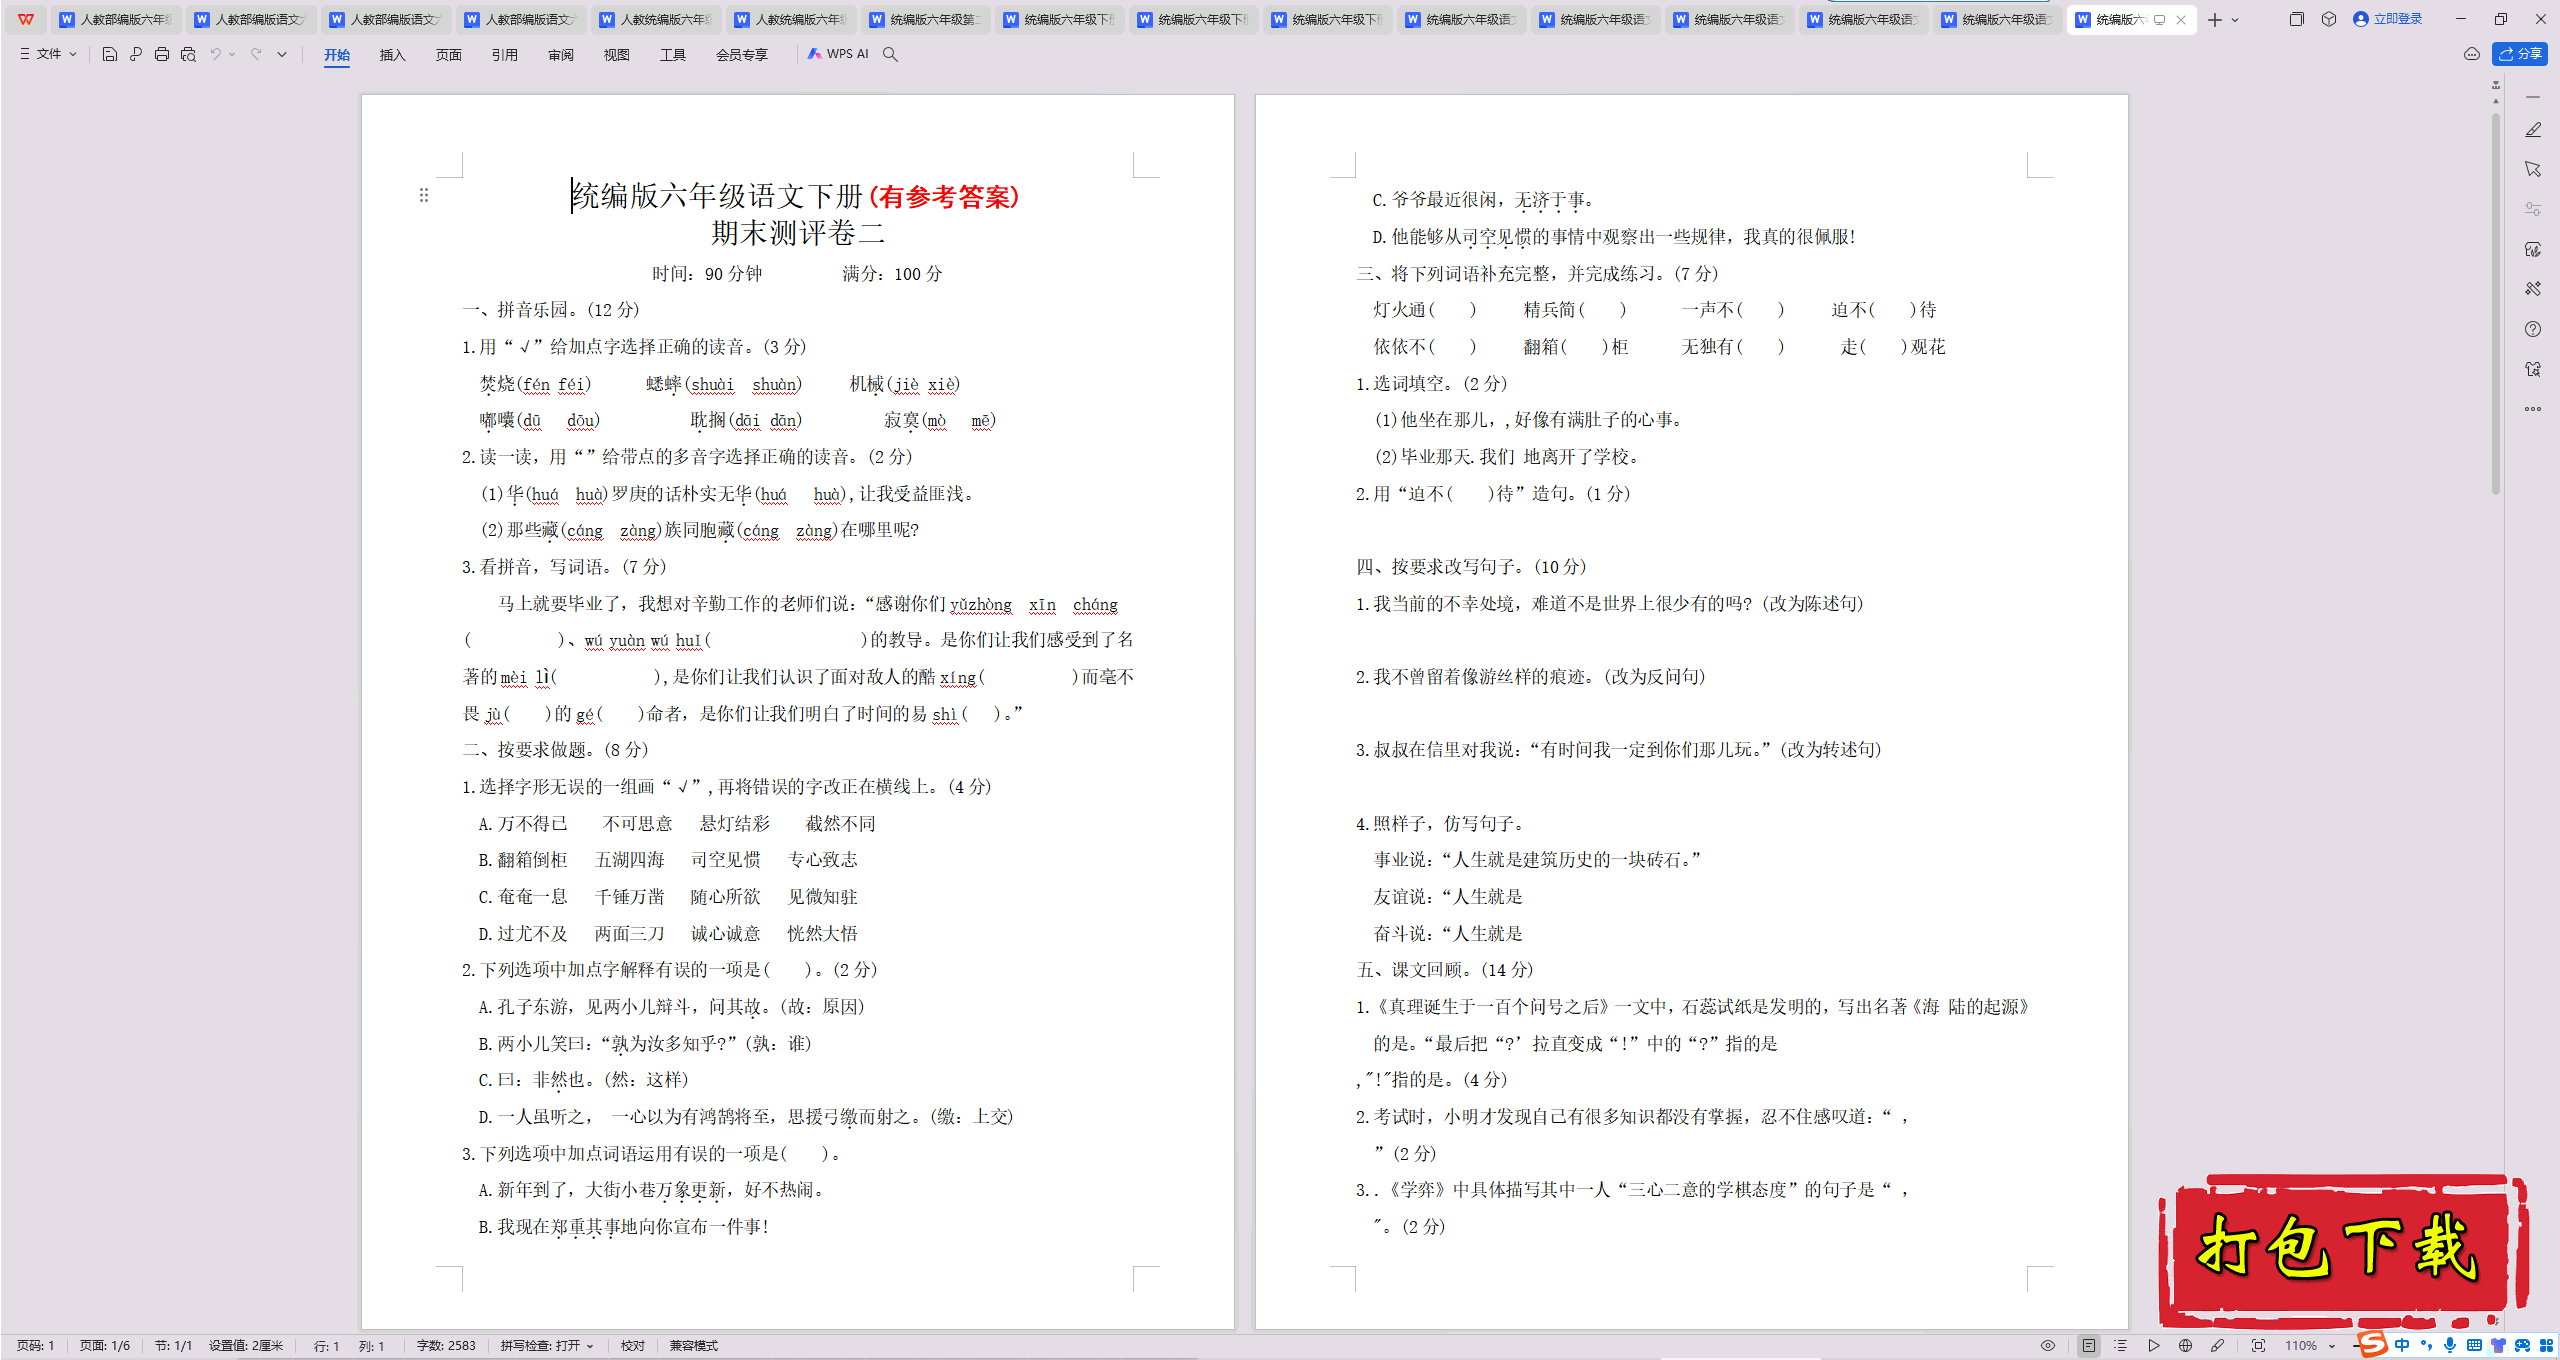This screenshot has width=2560, height=1360.
Task: Switch to web layout globe icon
Action: 2186,1346
